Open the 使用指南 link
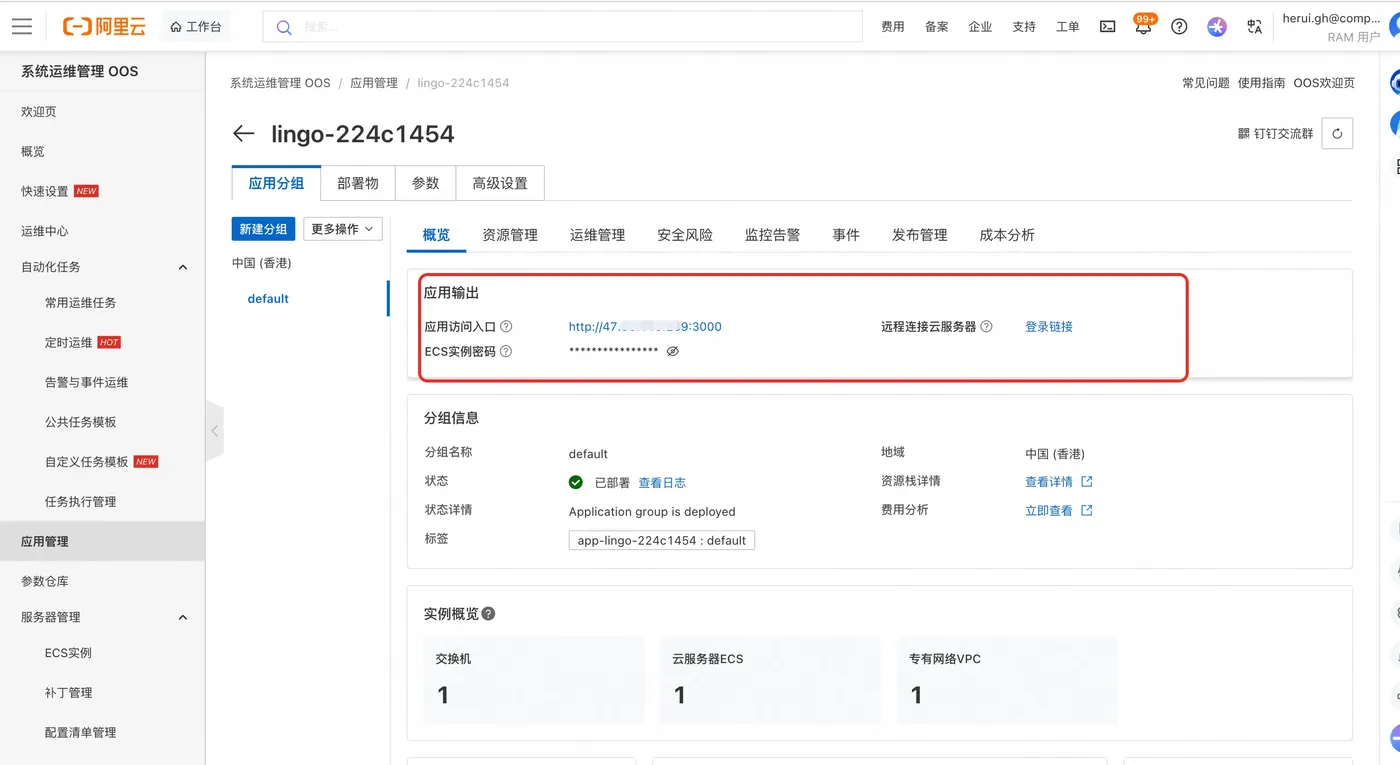1400x765 pixels. [x=1262, y=83]
